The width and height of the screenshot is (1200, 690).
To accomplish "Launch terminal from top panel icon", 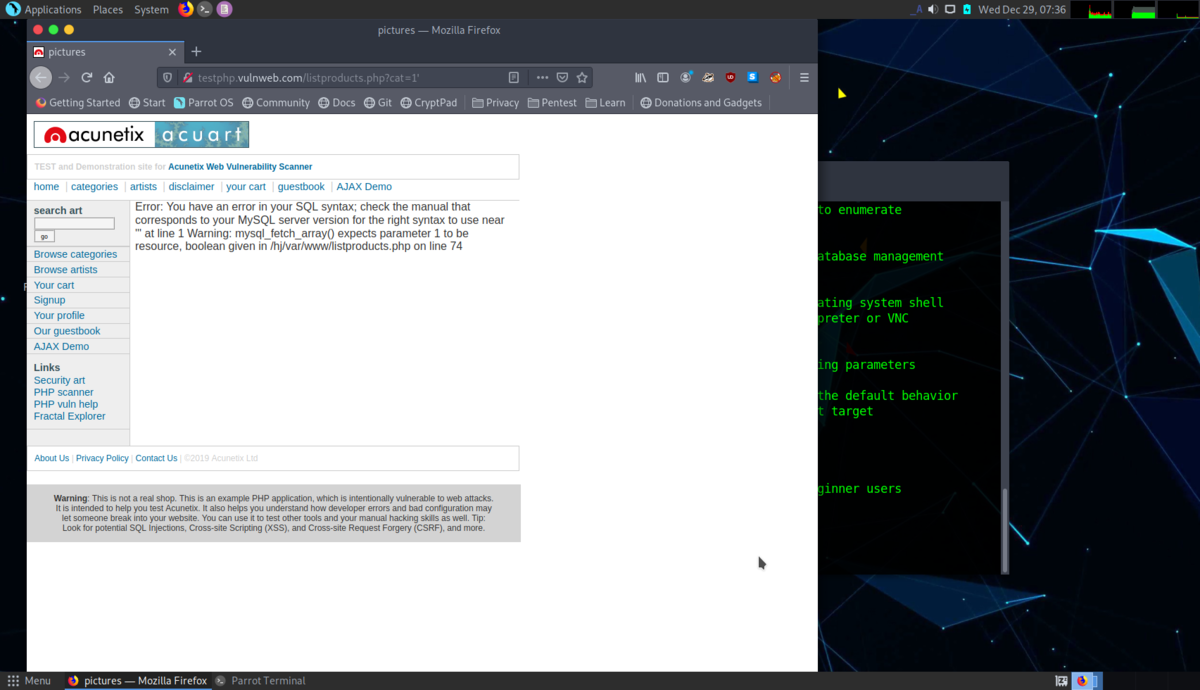I will pyautogui.click(x=205, y=9).
